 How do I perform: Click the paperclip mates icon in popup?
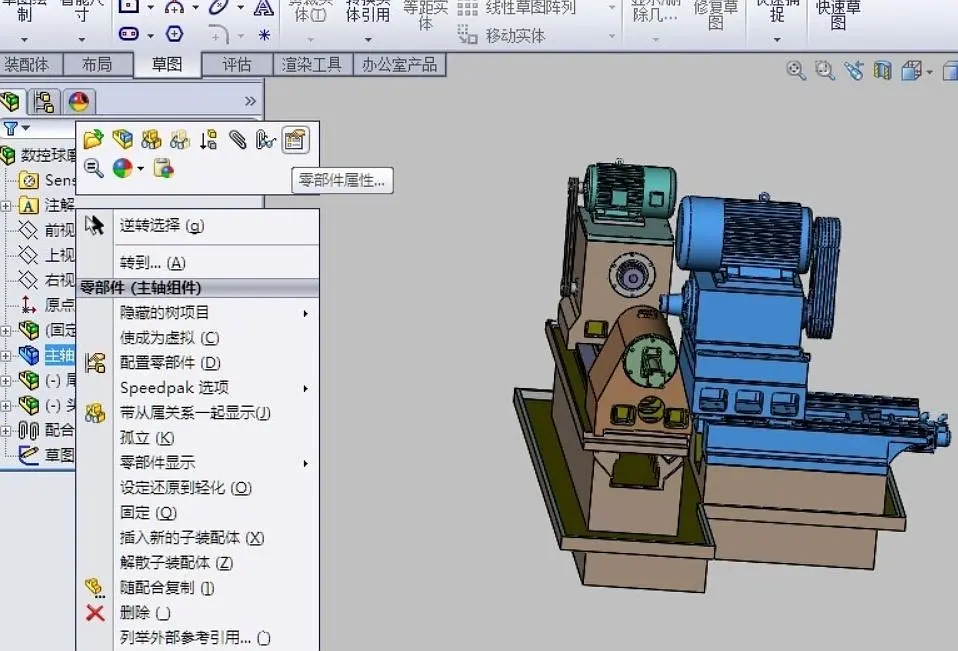(x=237, y=140)
